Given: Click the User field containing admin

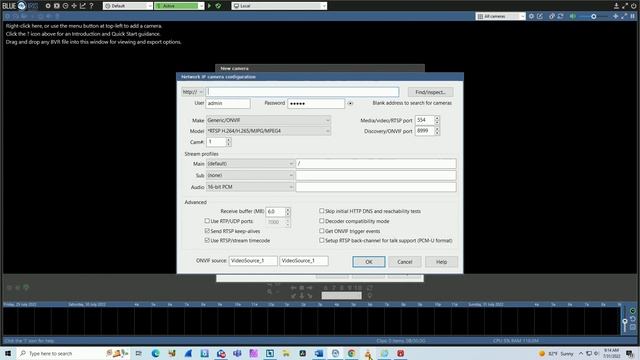Looking at the screenshot, I should tap(228, 103).
